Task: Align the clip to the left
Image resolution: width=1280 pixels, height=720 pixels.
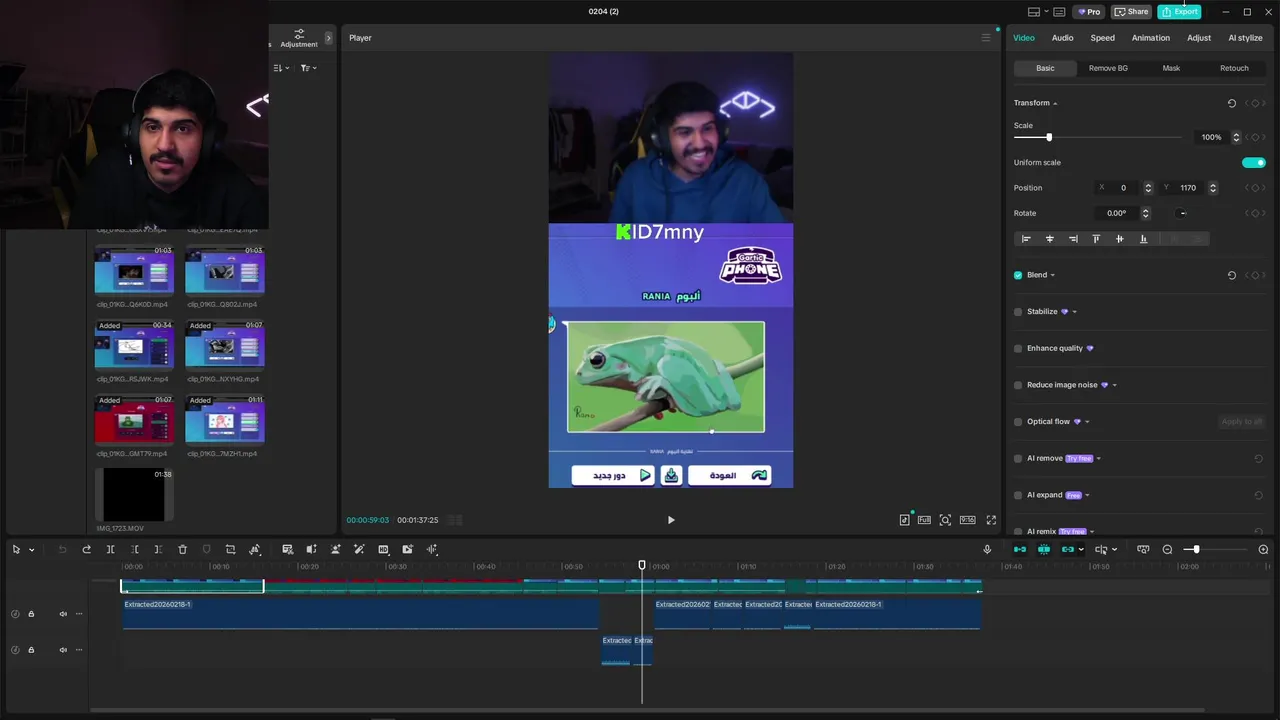Action: [x=1025, y=239]
